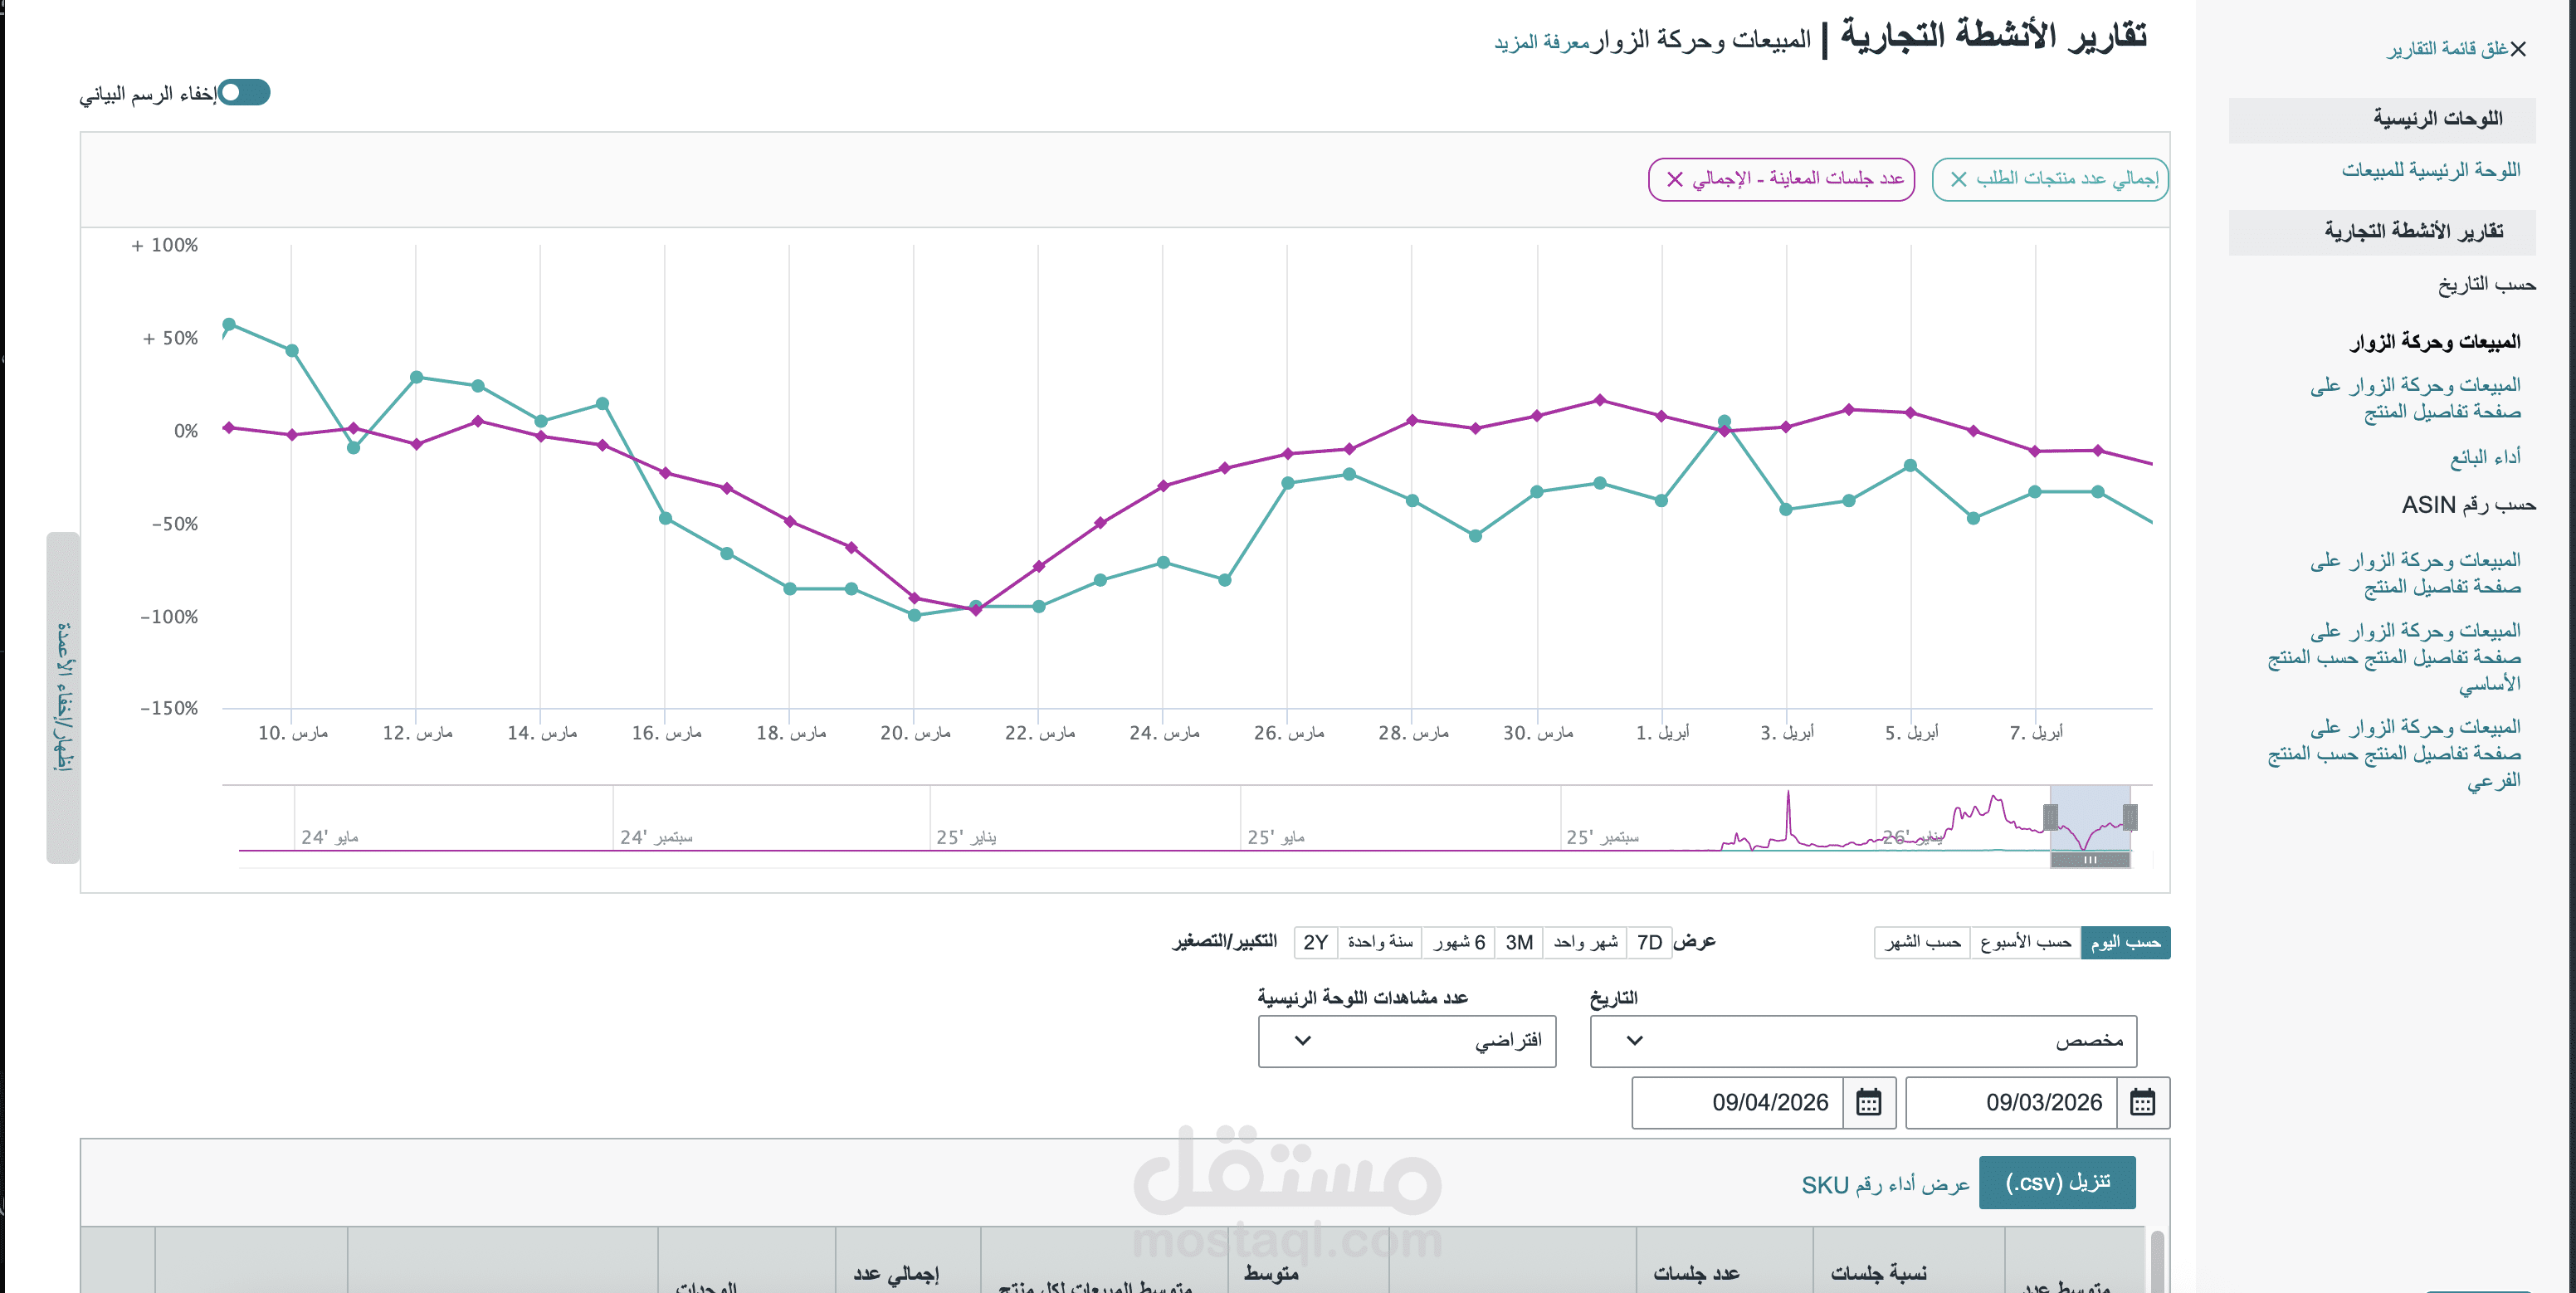Toggle show/hide columns side panel
Viewport: 2576px width, 1293px height.
click(x=63, y=697)
